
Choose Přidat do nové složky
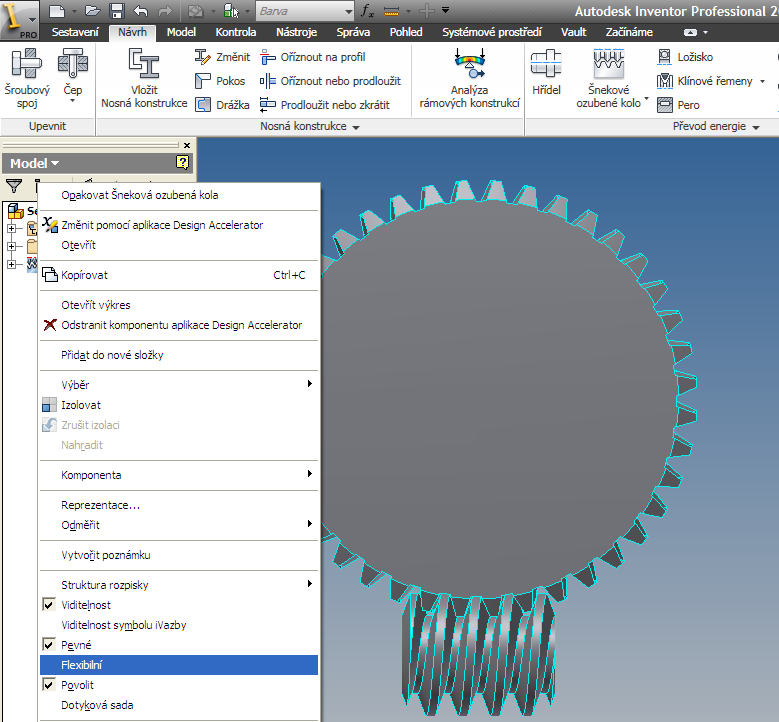179,355
